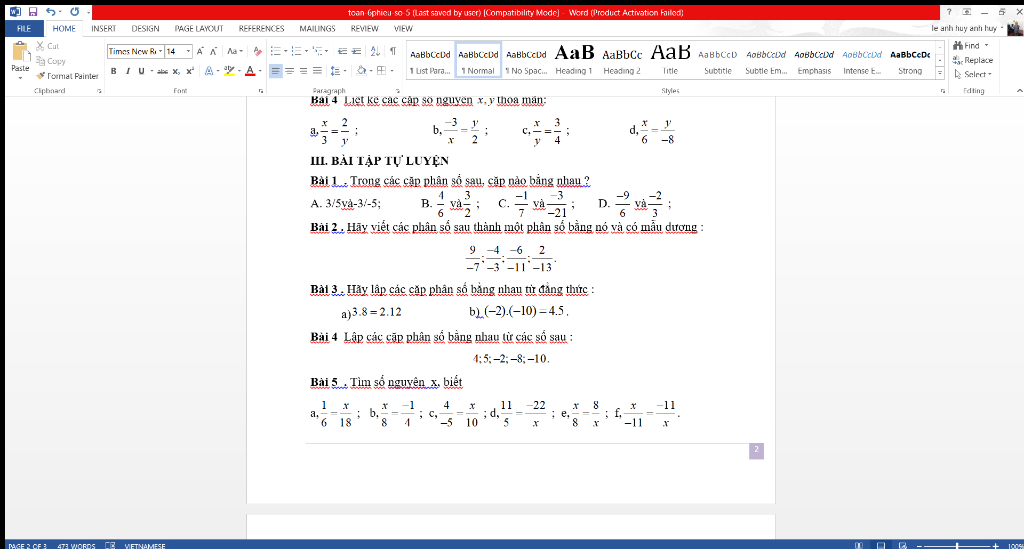Click the Find button

pyautogui.click(x=967, y=46)
